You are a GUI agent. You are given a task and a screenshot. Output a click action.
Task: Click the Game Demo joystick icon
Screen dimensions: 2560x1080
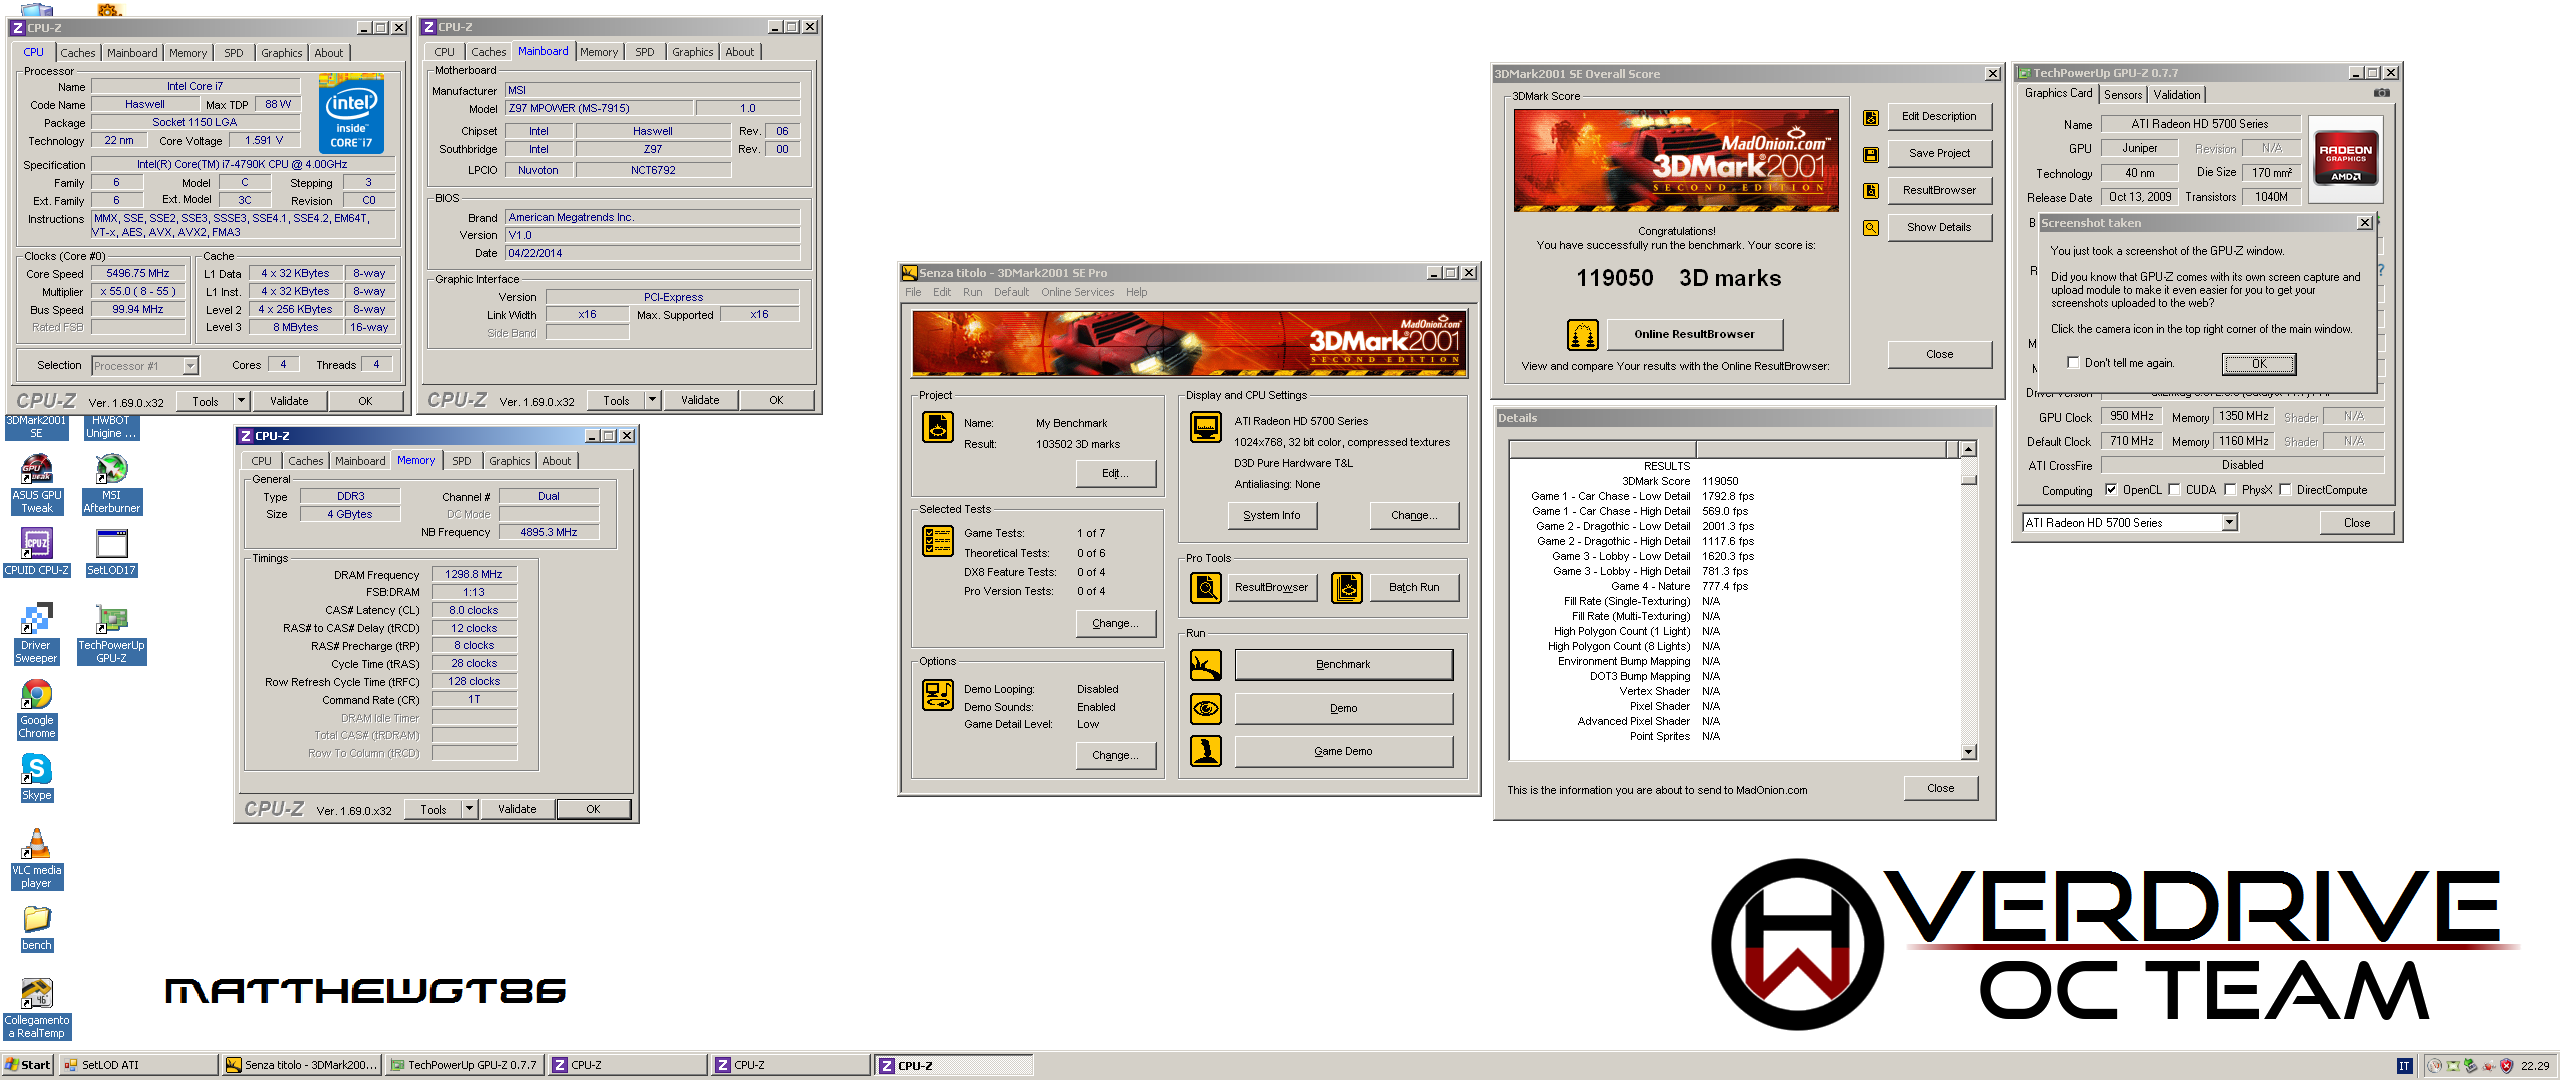[x=1206, y=751]
